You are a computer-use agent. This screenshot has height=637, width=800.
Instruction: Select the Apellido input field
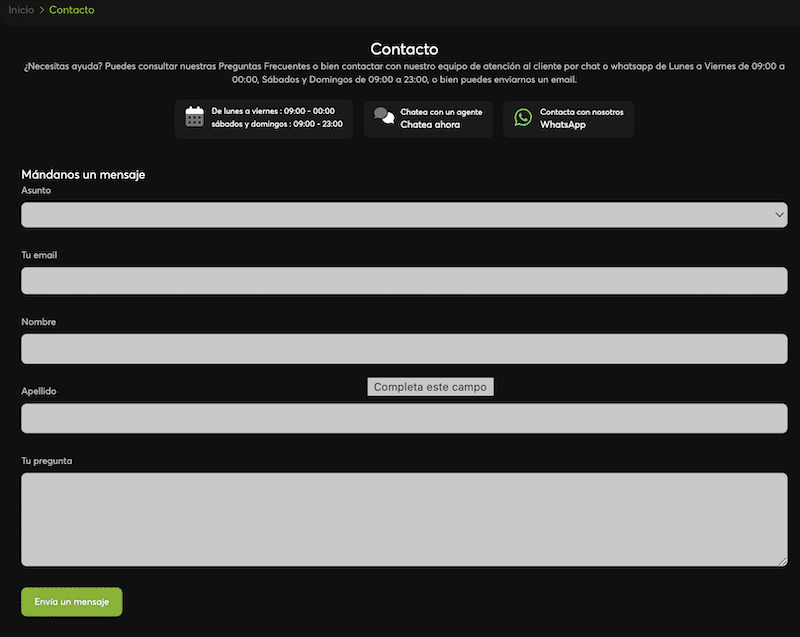pos(404,418)
